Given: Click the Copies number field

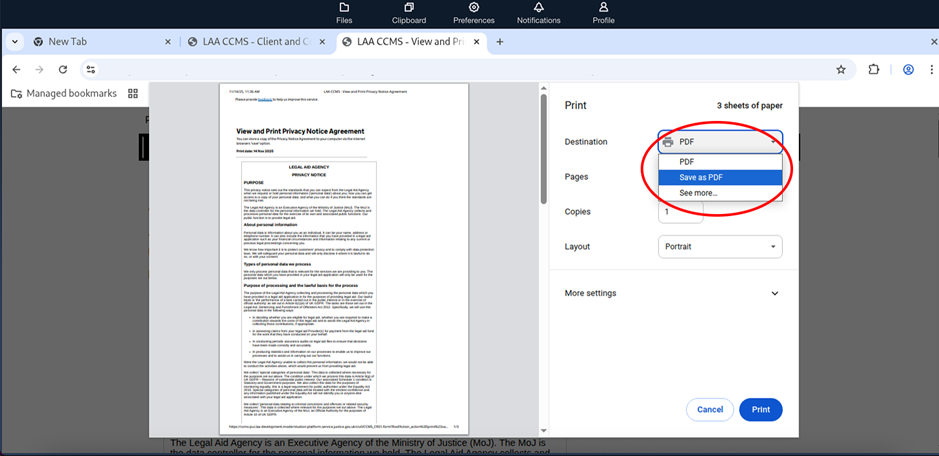Looking at the screenshot, I should [x=680, y=212].
